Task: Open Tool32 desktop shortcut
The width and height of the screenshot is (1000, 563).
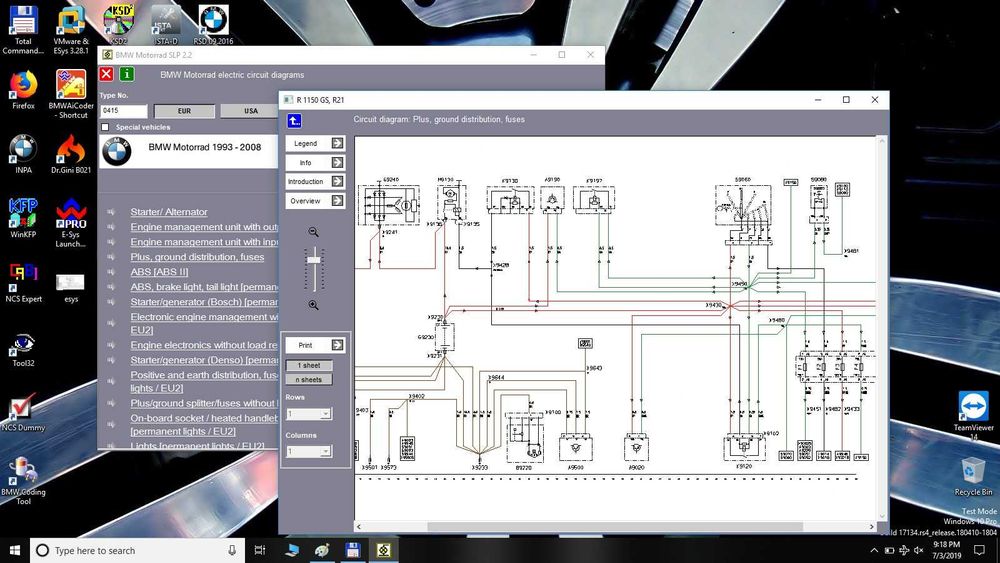Action: (x=23, y=350)
